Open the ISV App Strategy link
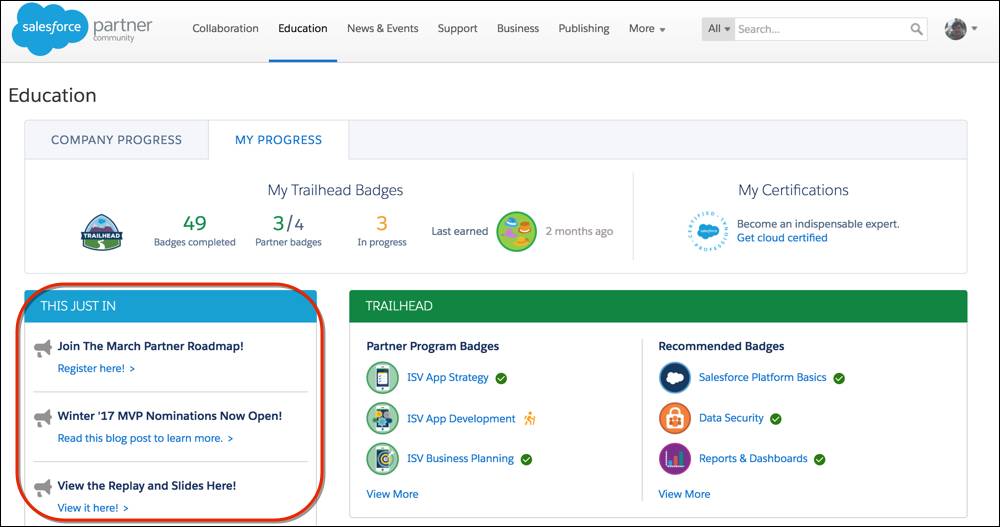1000x527 pixels. 448,378
